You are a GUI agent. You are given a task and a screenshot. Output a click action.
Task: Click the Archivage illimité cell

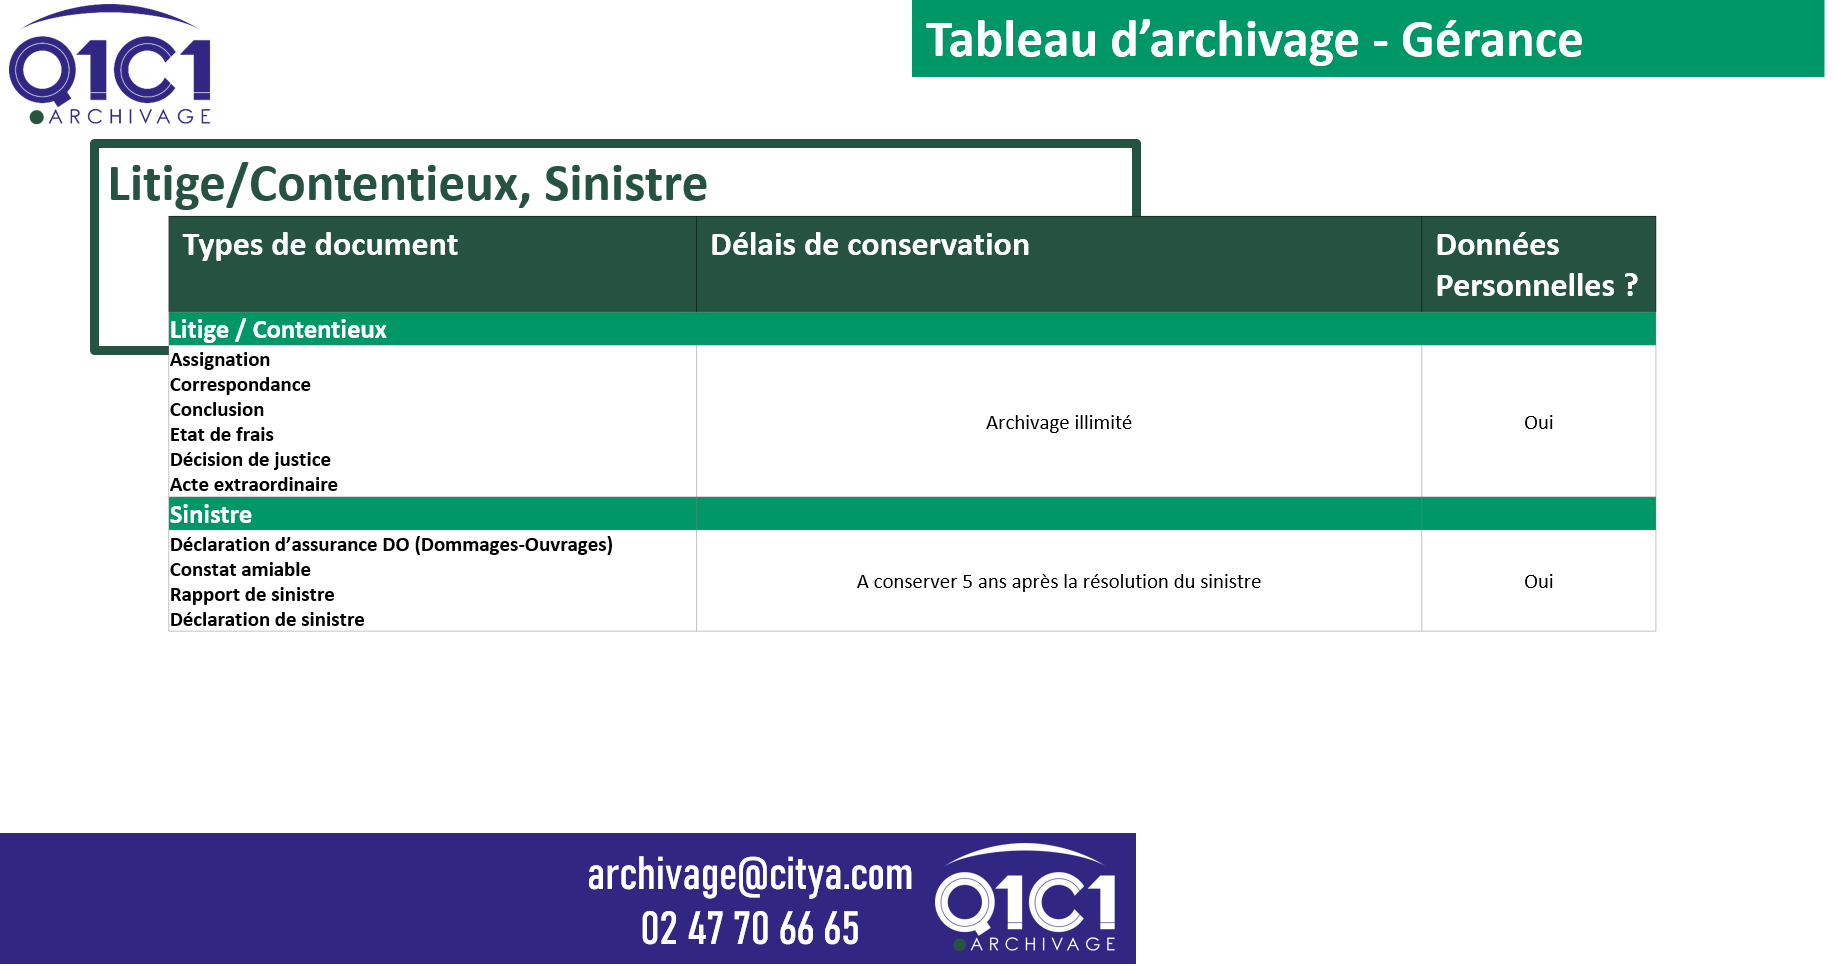[x=1058, y=423]
